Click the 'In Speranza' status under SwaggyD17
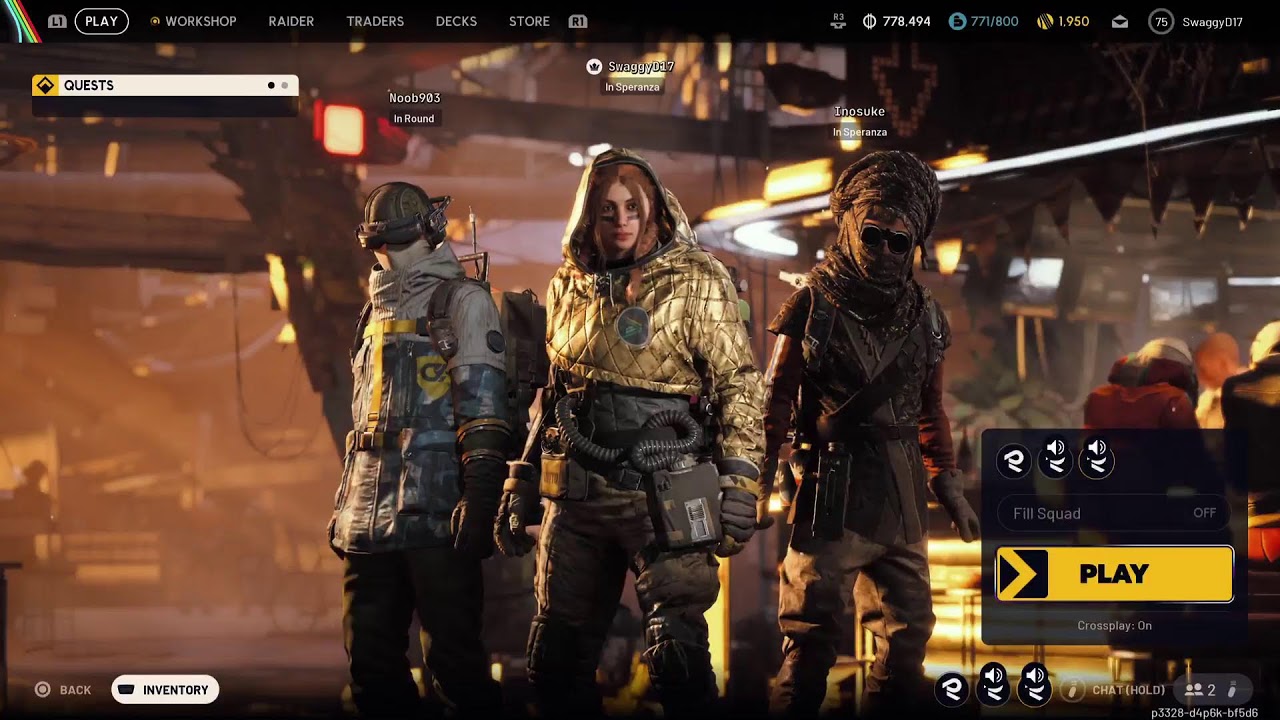Viewport: 1280px width, 720px height. point(632,87)
